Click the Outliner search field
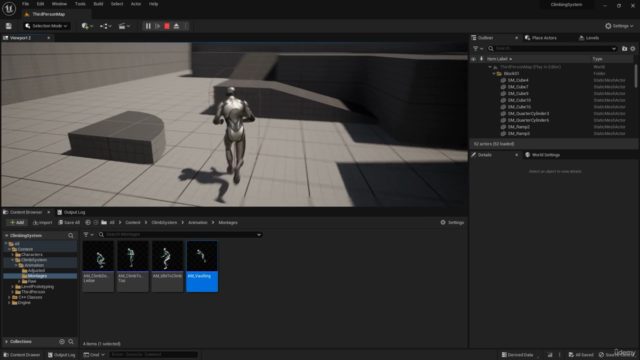This screenshot has width=640, height=360. click(x=552, y=49)
